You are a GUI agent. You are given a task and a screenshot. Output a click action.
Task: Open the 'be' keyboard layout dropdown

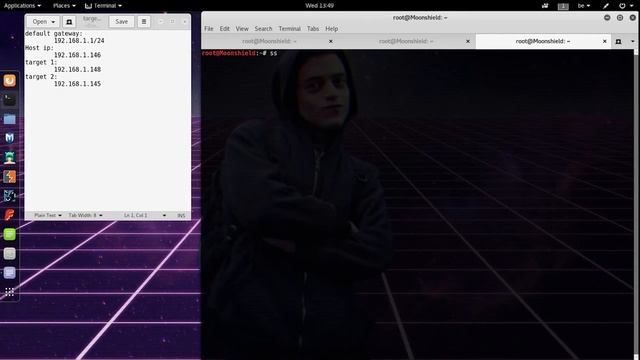pyautogui.click(x=584, y=6)
